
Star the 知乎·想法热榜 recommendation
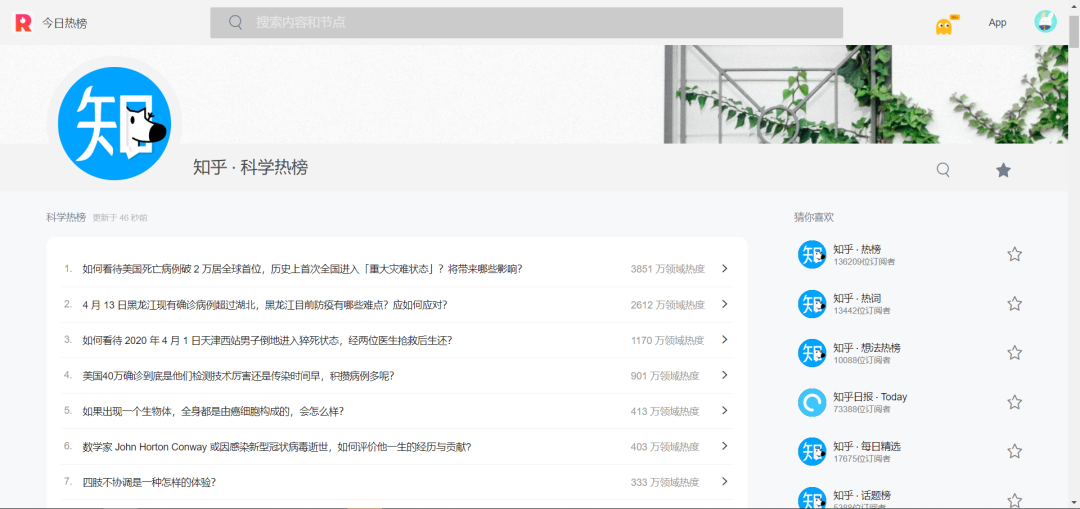point(1014,353)
